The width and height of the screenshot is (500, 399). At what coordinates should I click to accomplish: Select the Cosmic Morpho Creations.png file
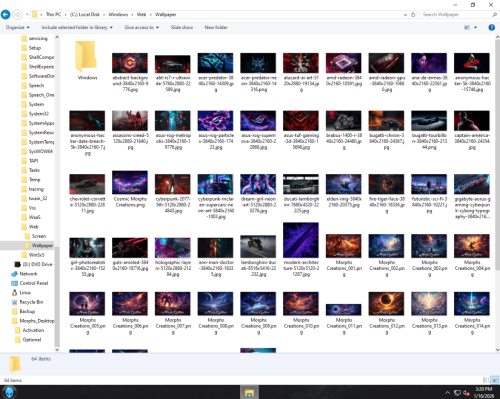tap(130, 189)
